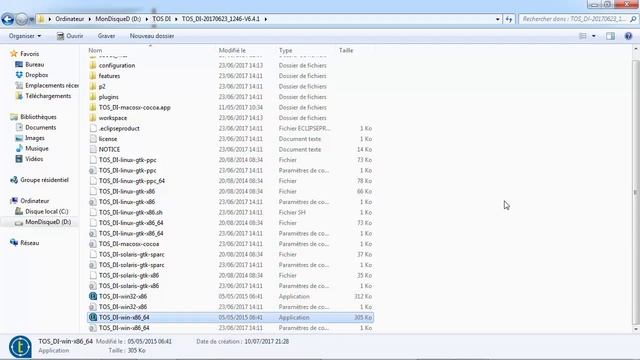Select the plugins folder icon
The width and height of the screenshot is (640, 360).
(x=93, y=97)
